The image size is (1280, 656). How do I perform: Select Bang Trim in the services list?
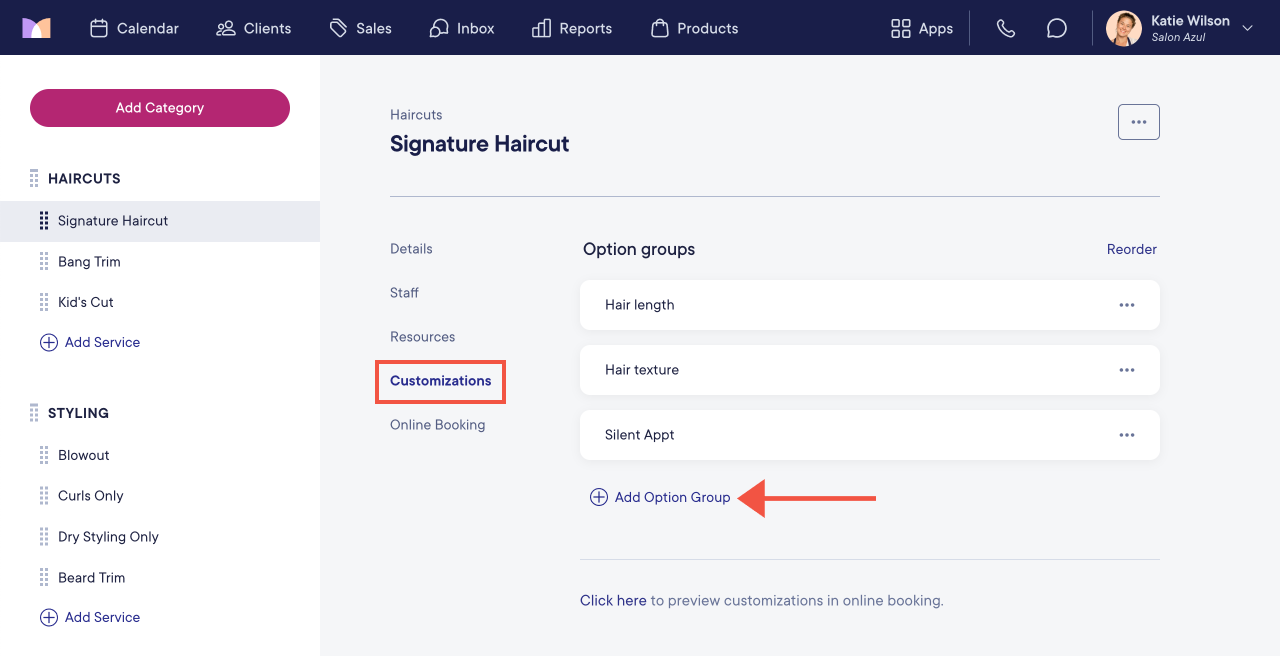pos(89,262)
